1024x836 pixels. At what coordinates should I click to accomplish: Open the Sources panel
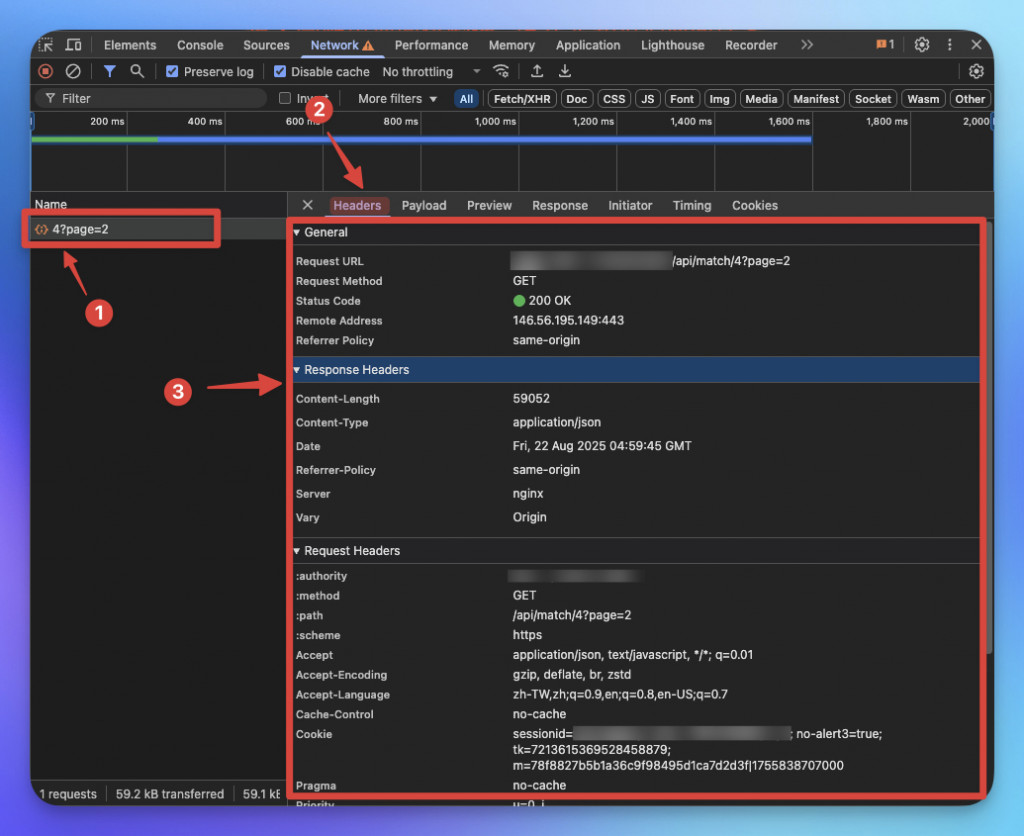266,45
